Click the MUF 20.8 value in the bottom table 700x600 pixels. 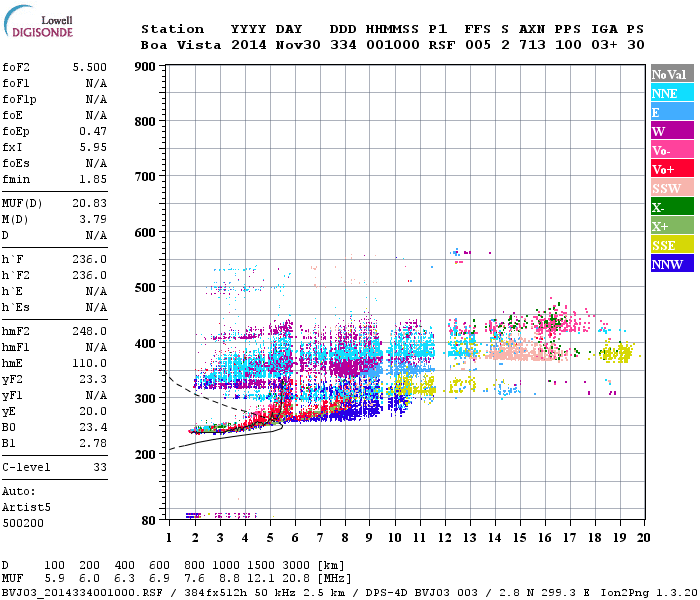pos(296,579)
